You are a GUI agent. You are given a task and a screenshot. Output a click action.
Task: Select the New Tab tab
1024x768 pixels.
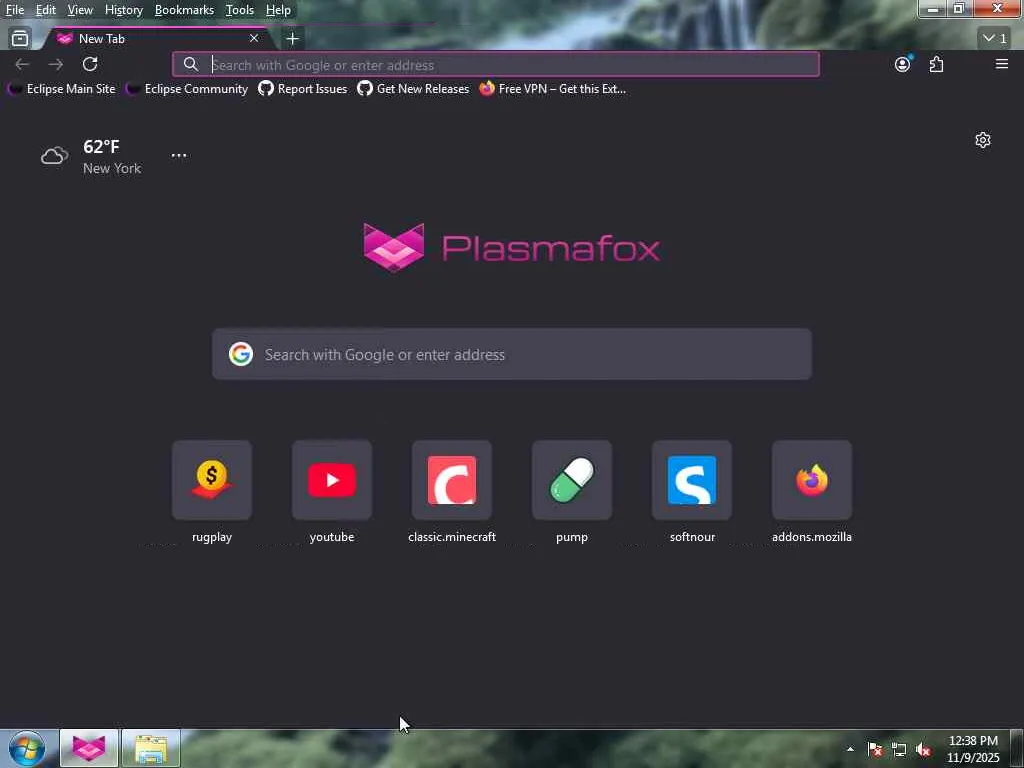[157, 39]
